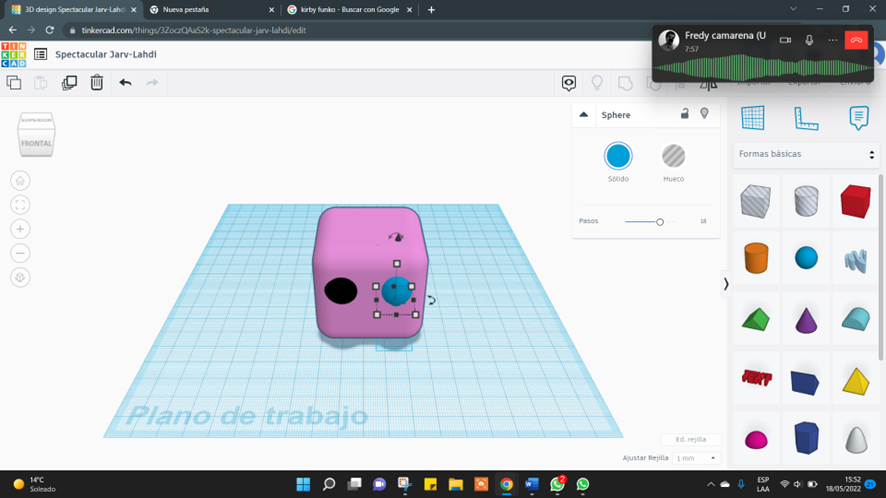Pick the blue polygon shape
This screenshot has width=886, height=498.
(806, 438)
